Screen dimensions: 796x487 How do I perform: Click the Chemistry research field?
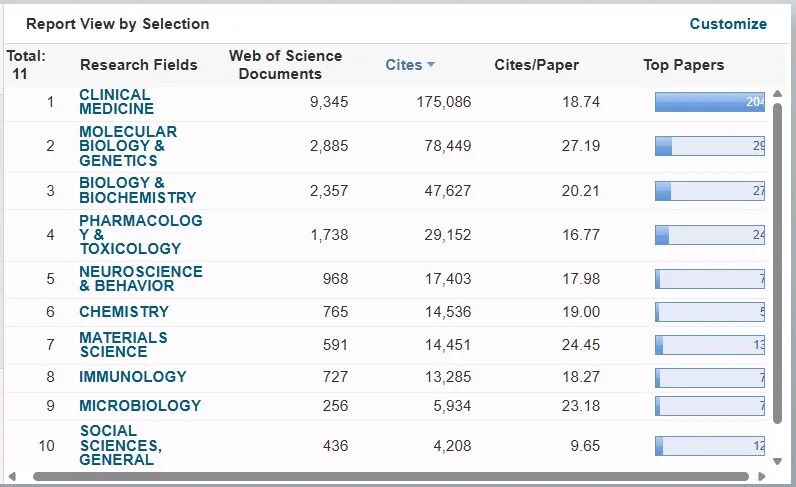pos(124,312)
